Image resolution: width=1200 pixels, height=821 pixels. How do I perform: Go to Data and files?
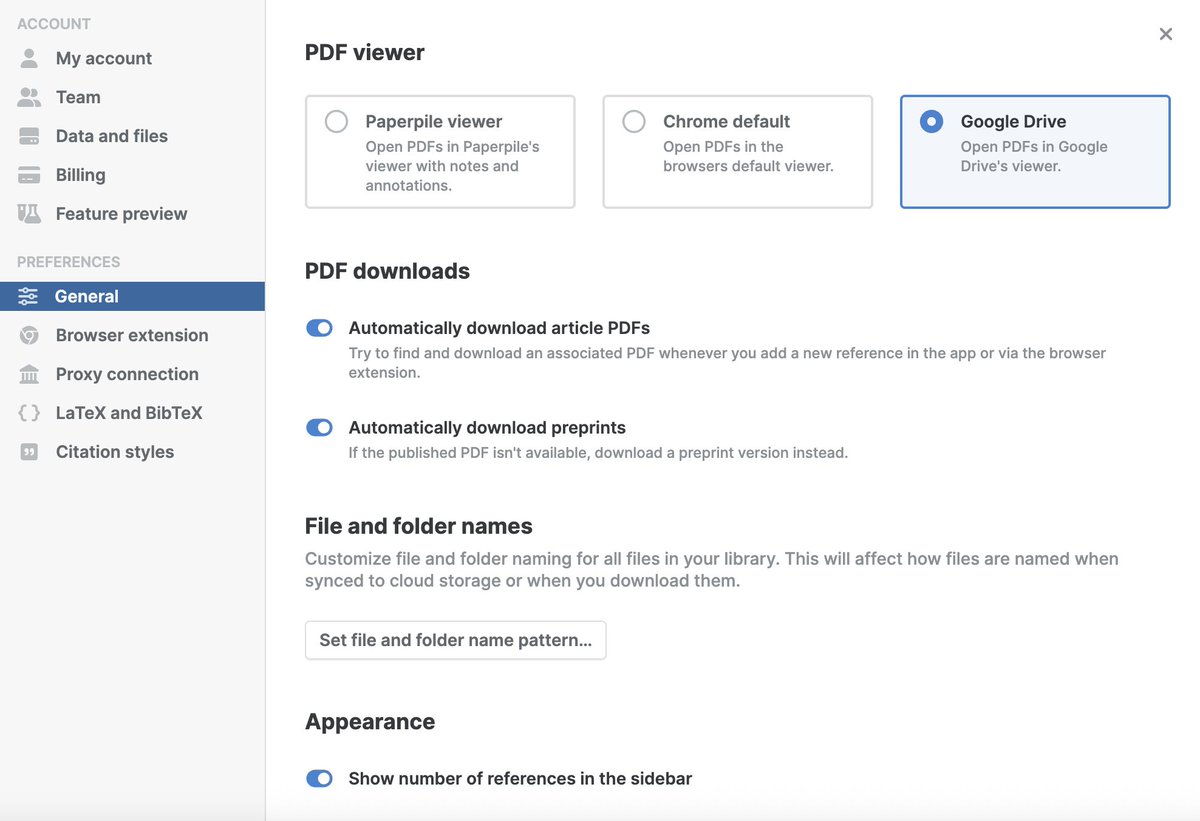(x=132, y=136)
